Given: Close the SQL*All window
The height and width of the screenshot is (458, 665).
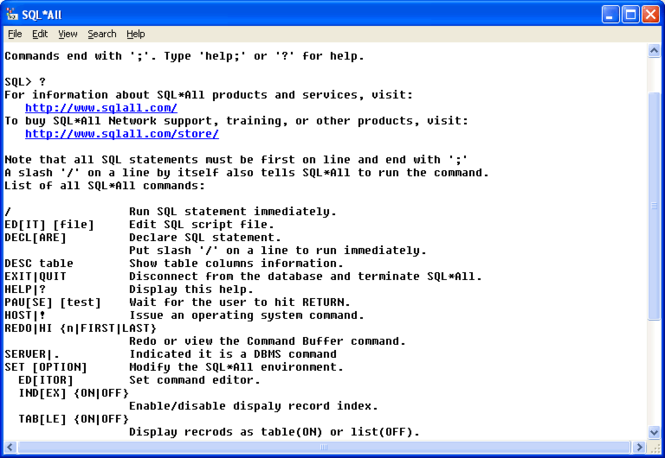Looking at the screenshot, I should pos(651,14).
